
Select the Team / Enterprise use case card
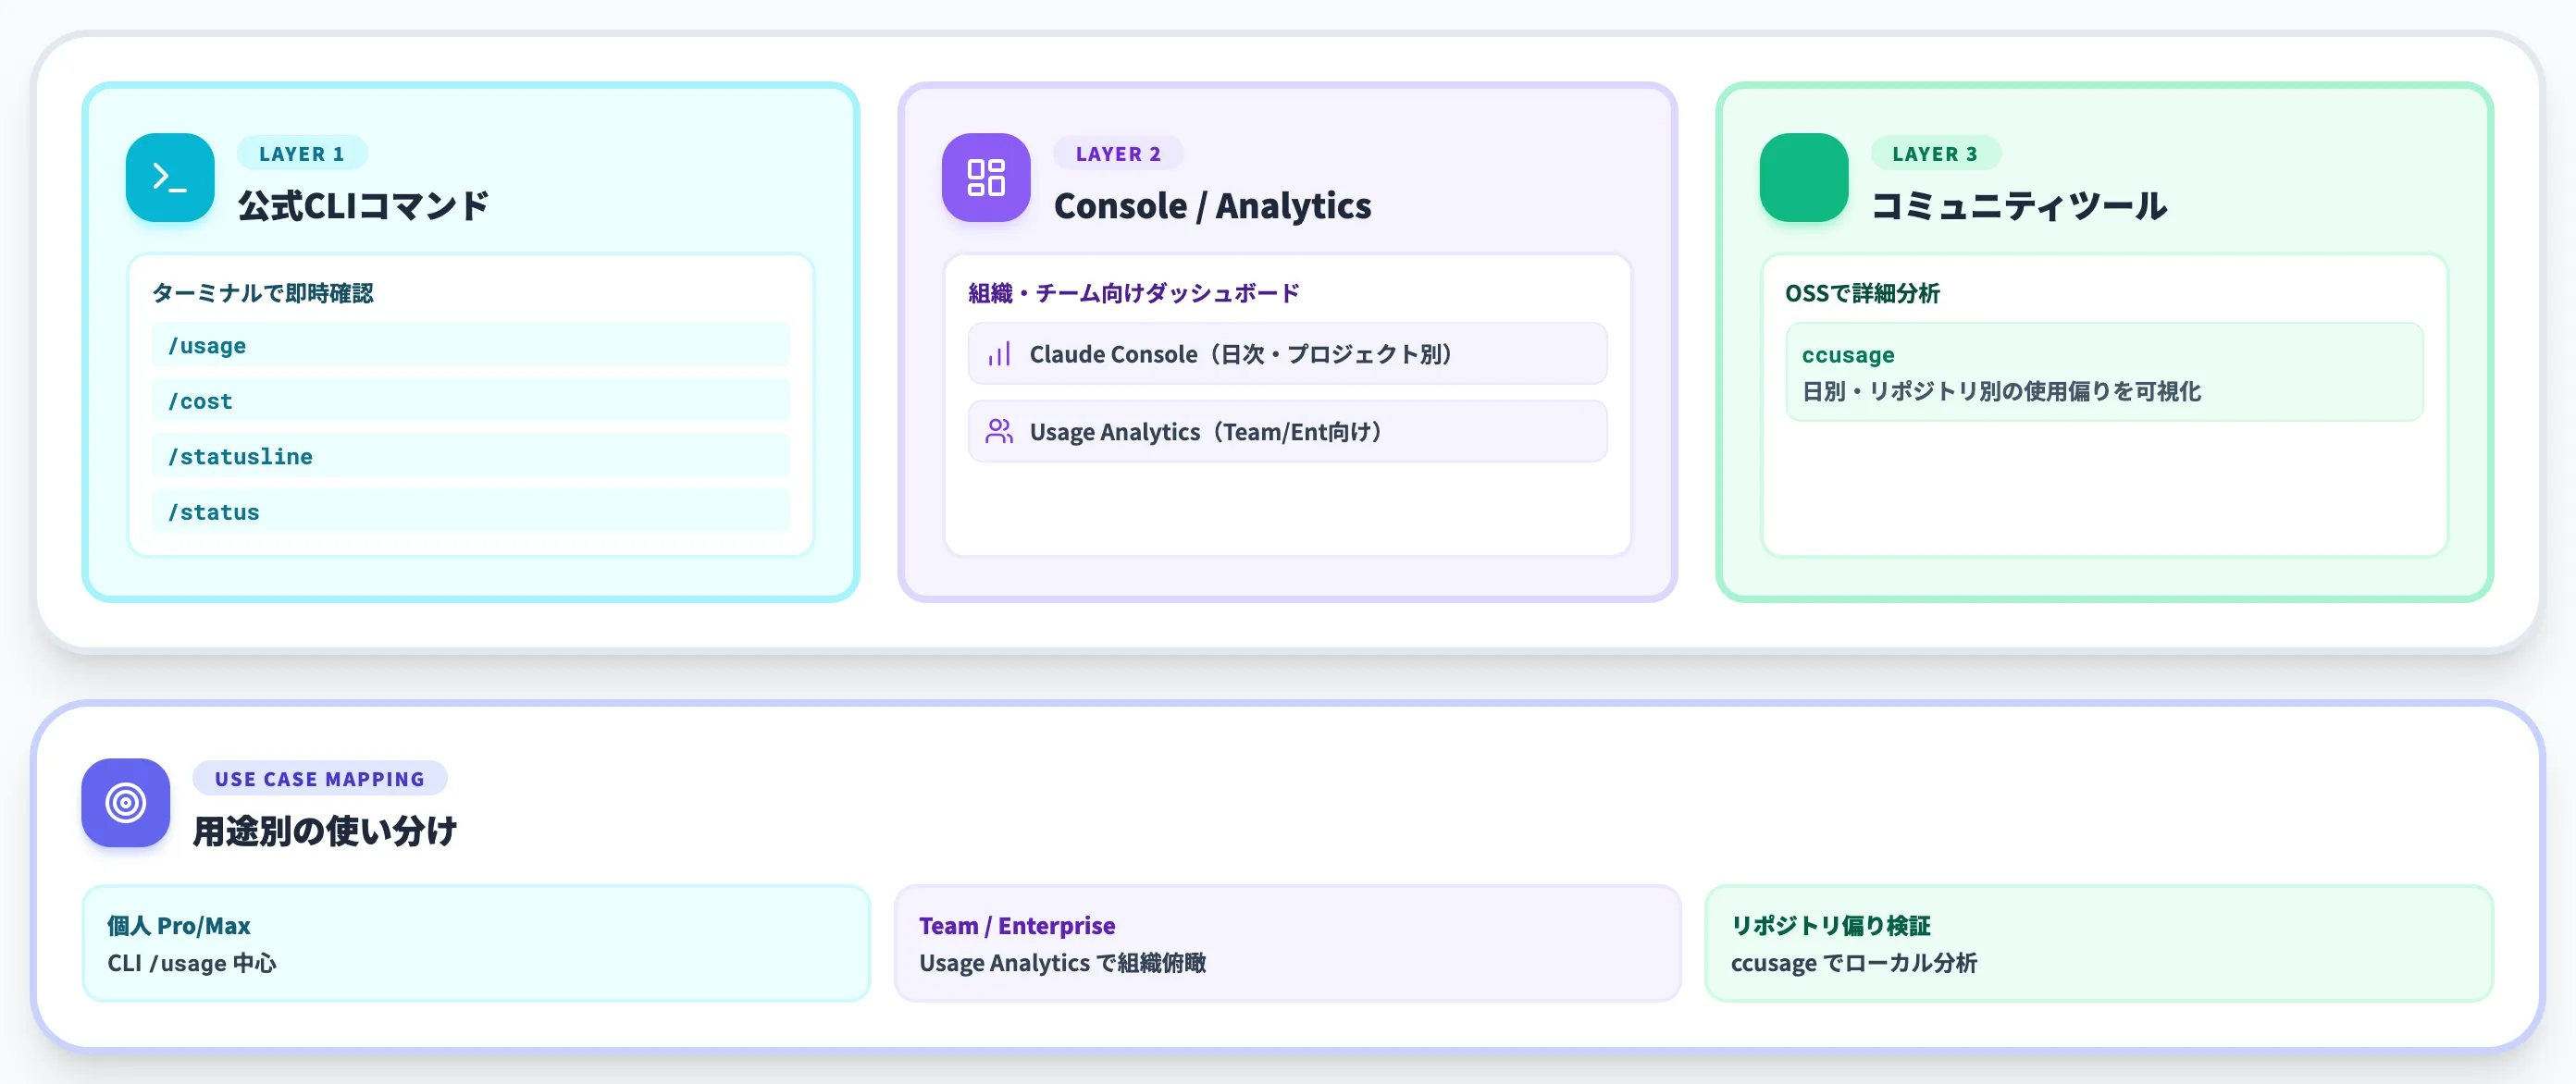click(1287, 943)
